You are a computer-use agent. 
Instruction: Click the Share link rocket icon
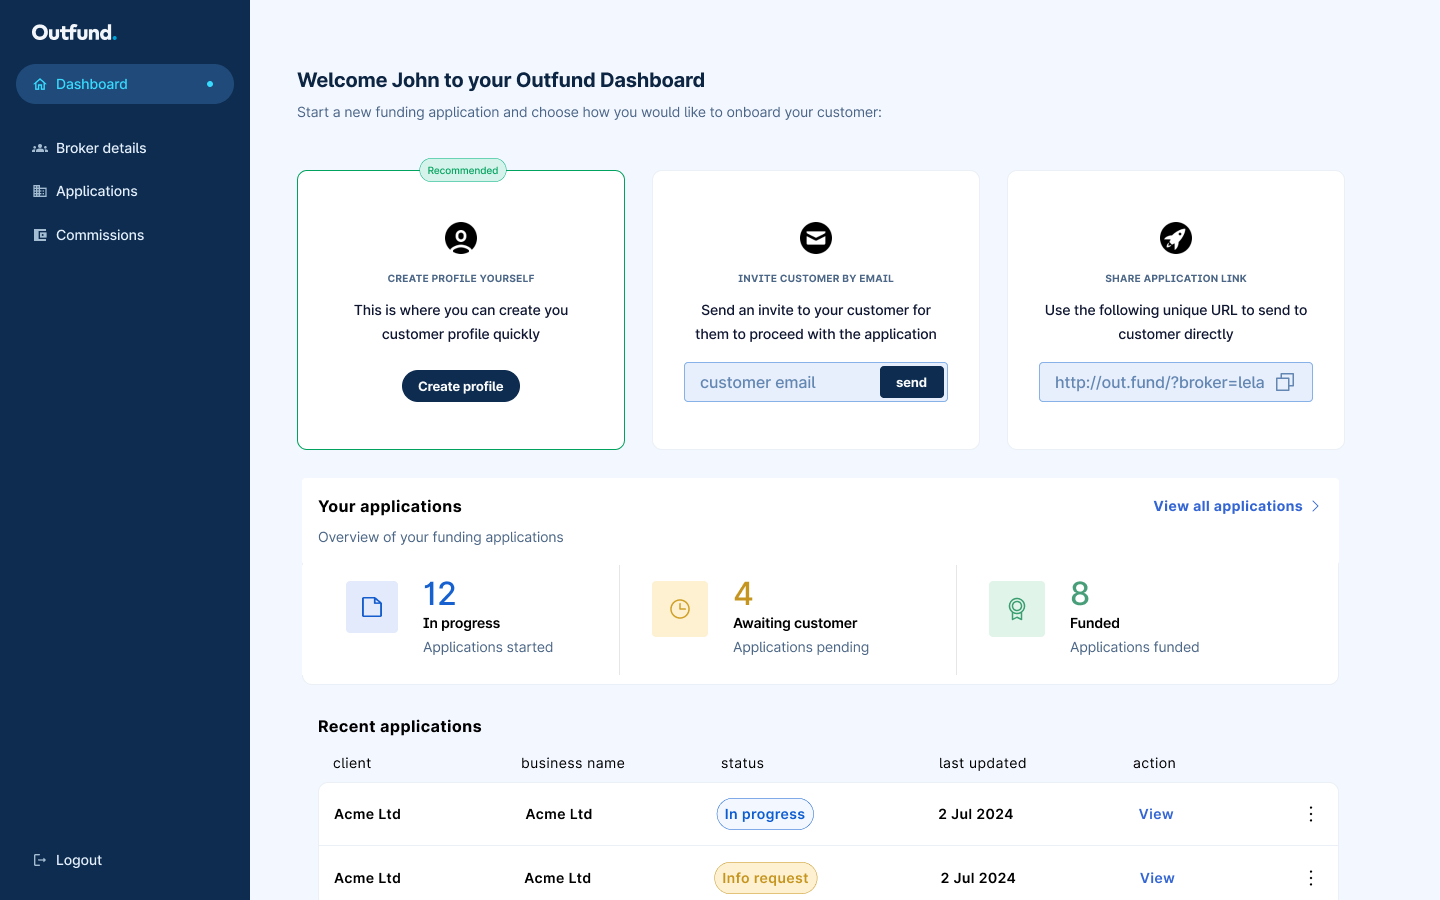[1176, 238]
